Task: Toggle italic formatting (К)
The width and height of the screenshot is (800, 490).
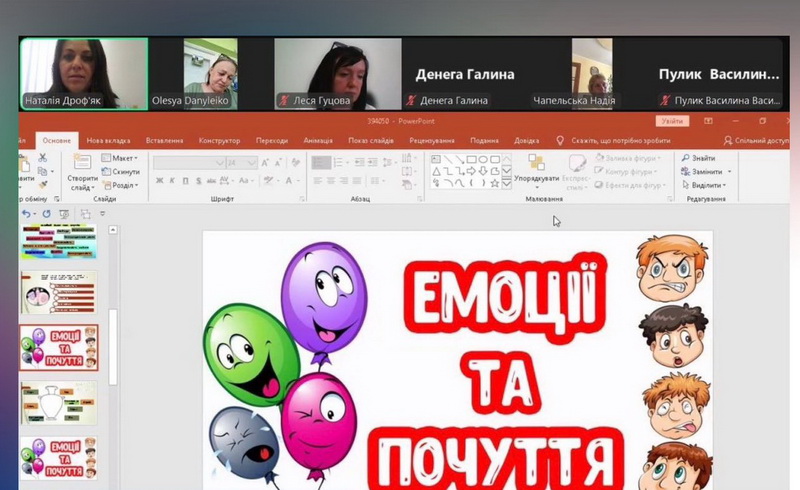Action: pyautogui.click(x=172, y=181)
